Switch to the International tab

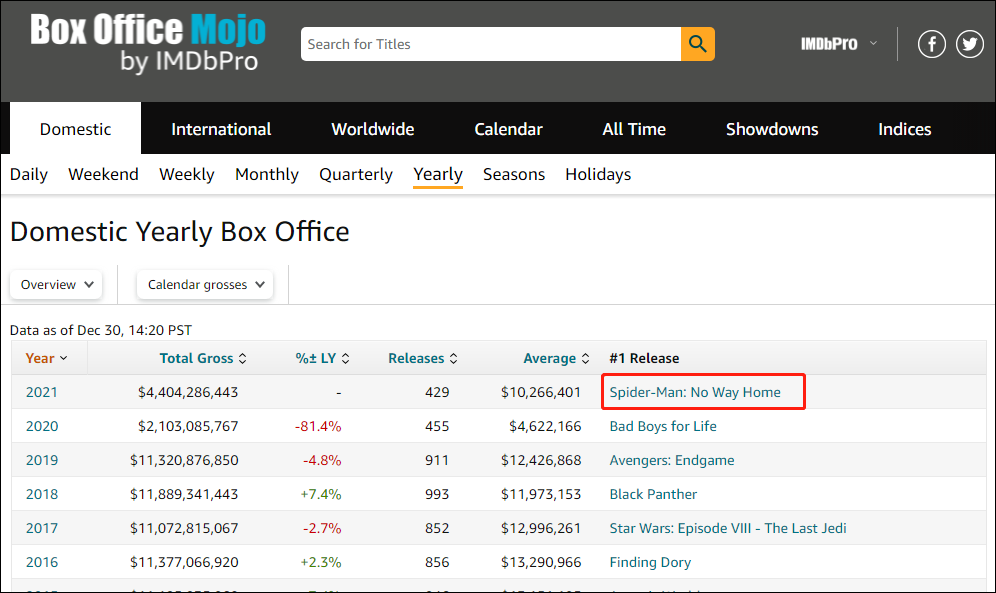(x=221, y=129)
